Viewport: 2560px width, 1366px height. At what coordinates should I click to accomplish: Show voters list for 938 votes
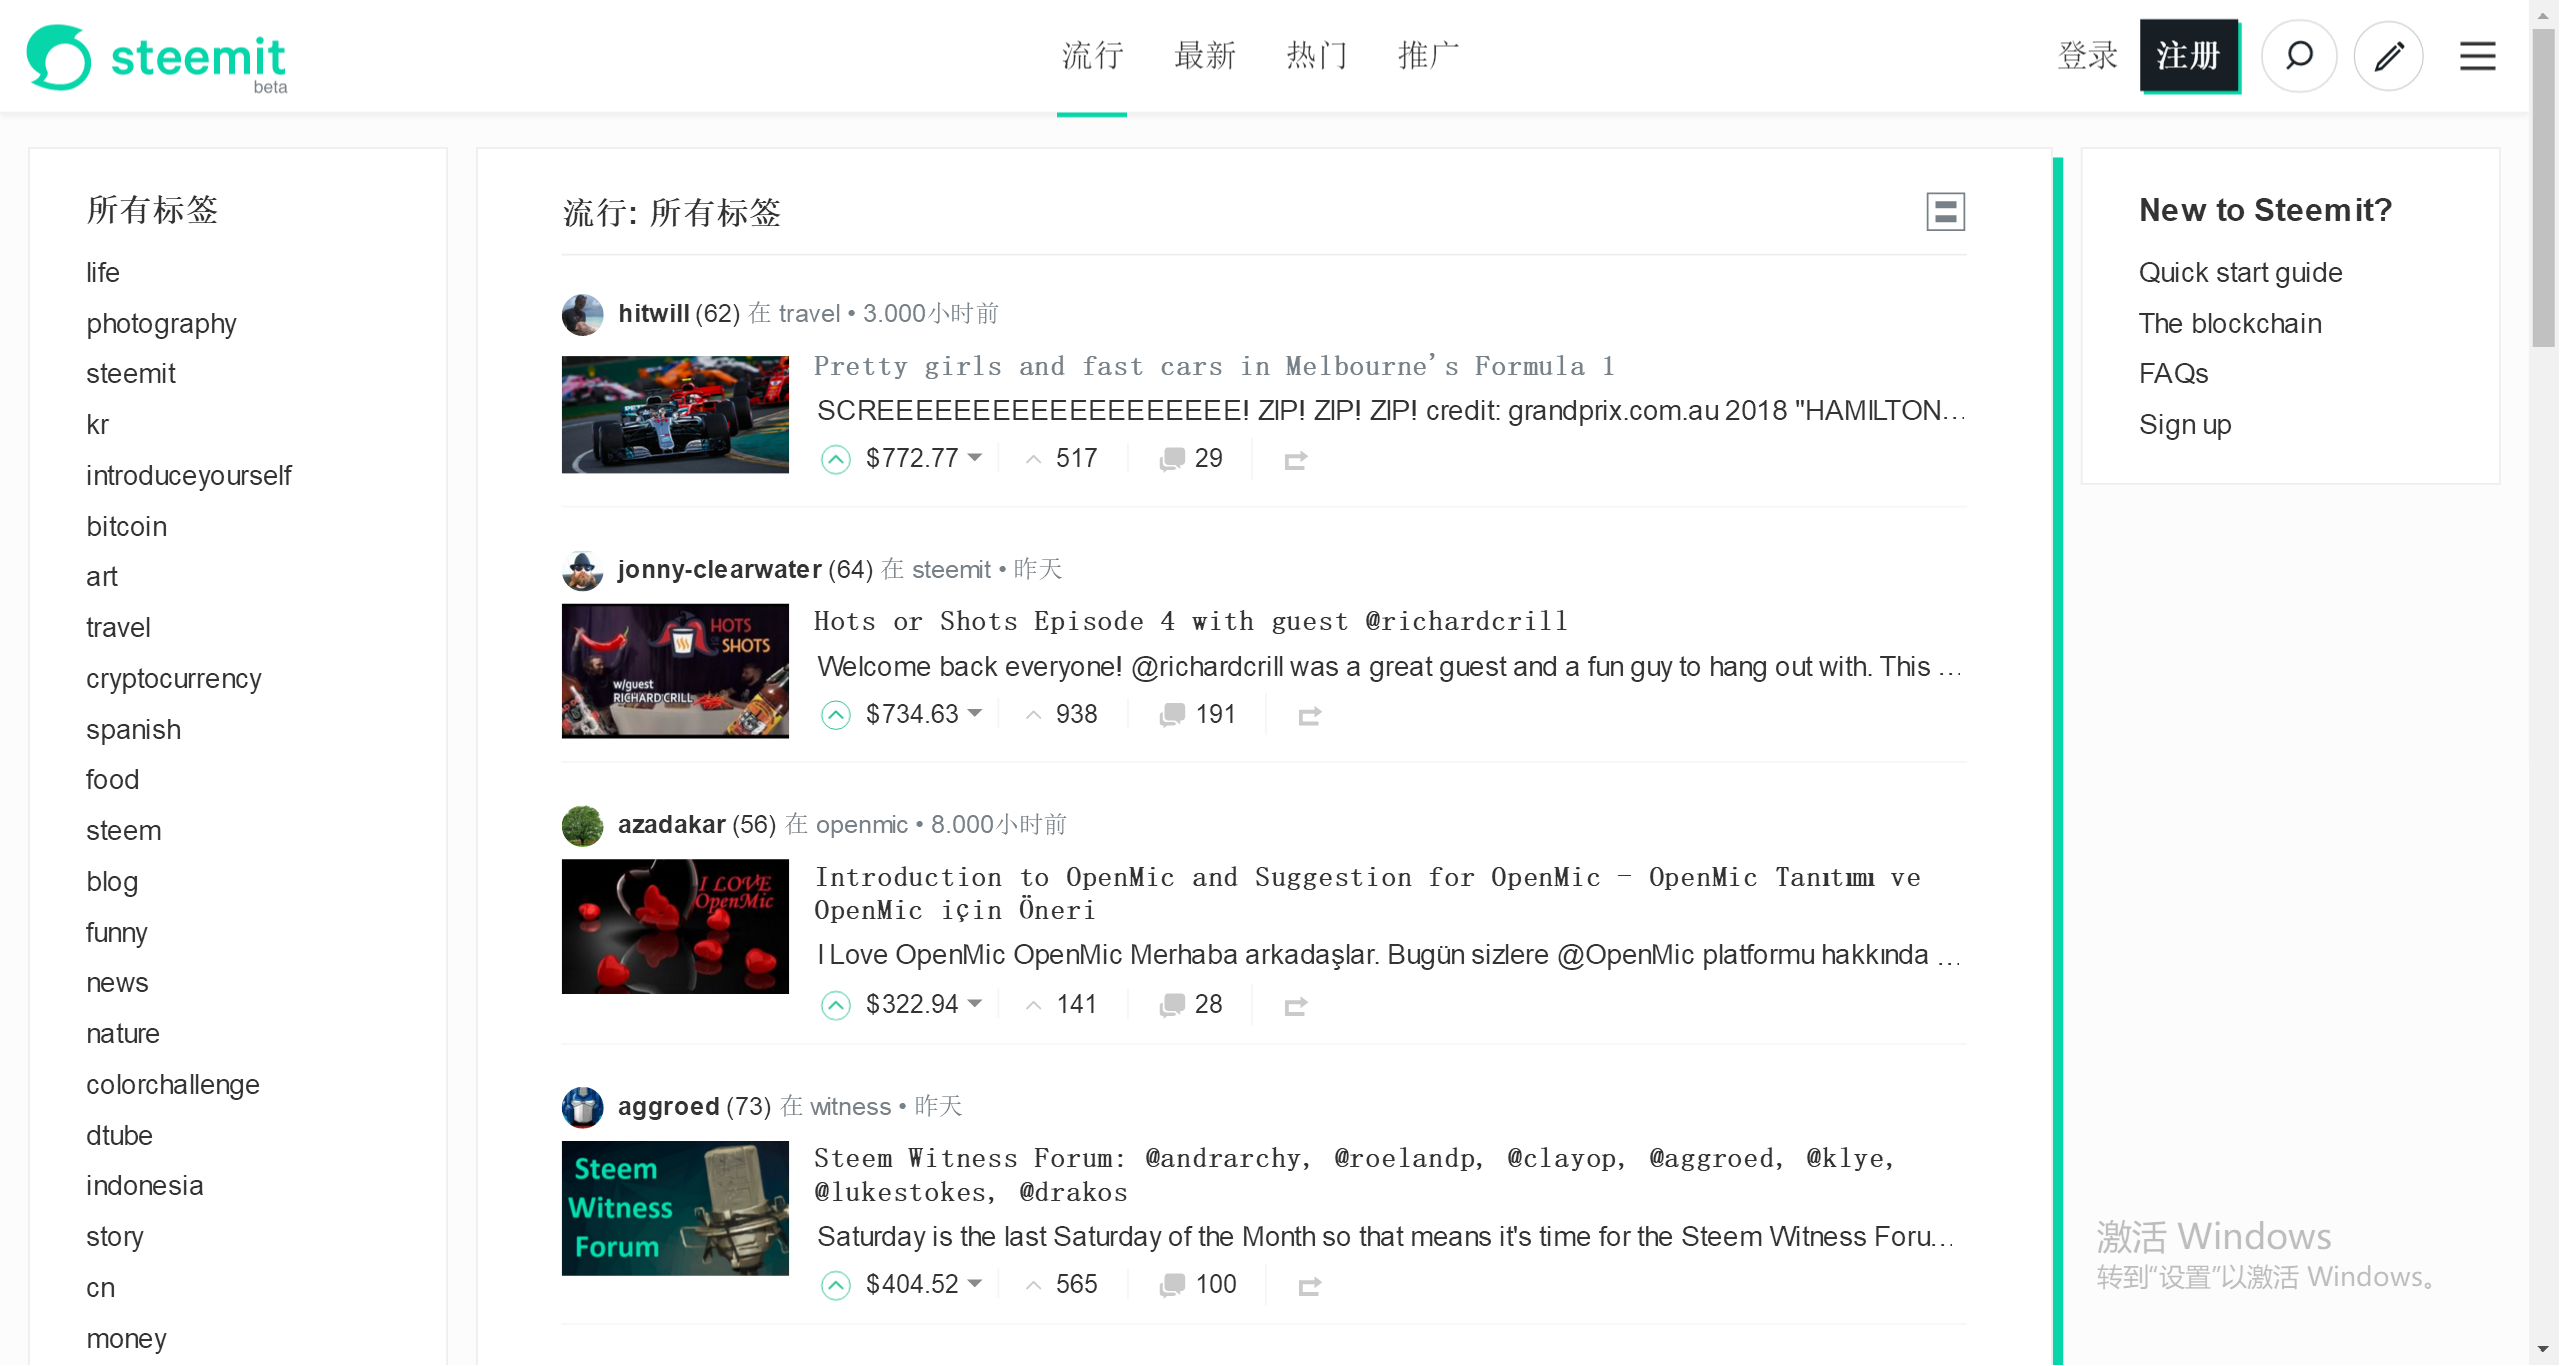1062,715
